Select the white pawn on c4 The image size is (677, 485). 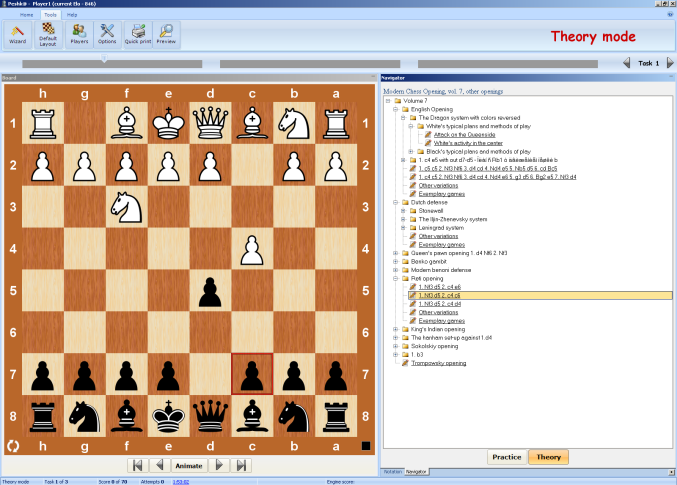pyautogui.click(x=252, y=249)
